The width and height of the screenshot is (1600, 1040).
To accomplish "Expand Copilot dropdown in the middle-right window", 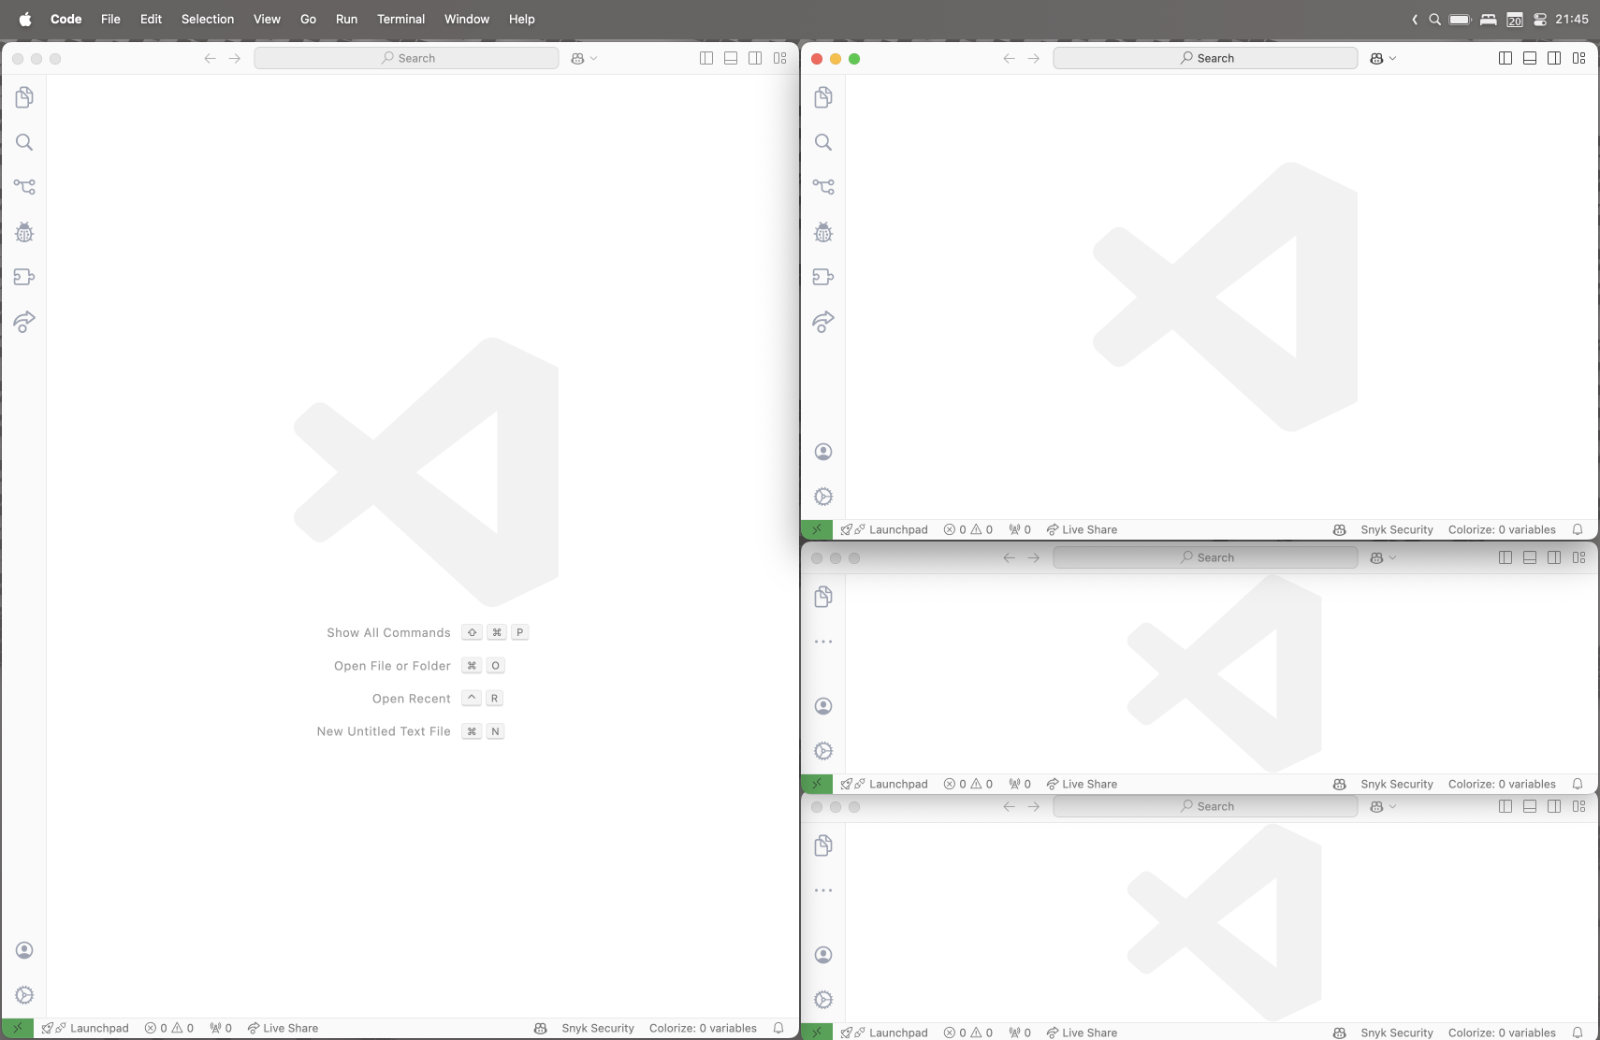I will [x=1392, y=558].
